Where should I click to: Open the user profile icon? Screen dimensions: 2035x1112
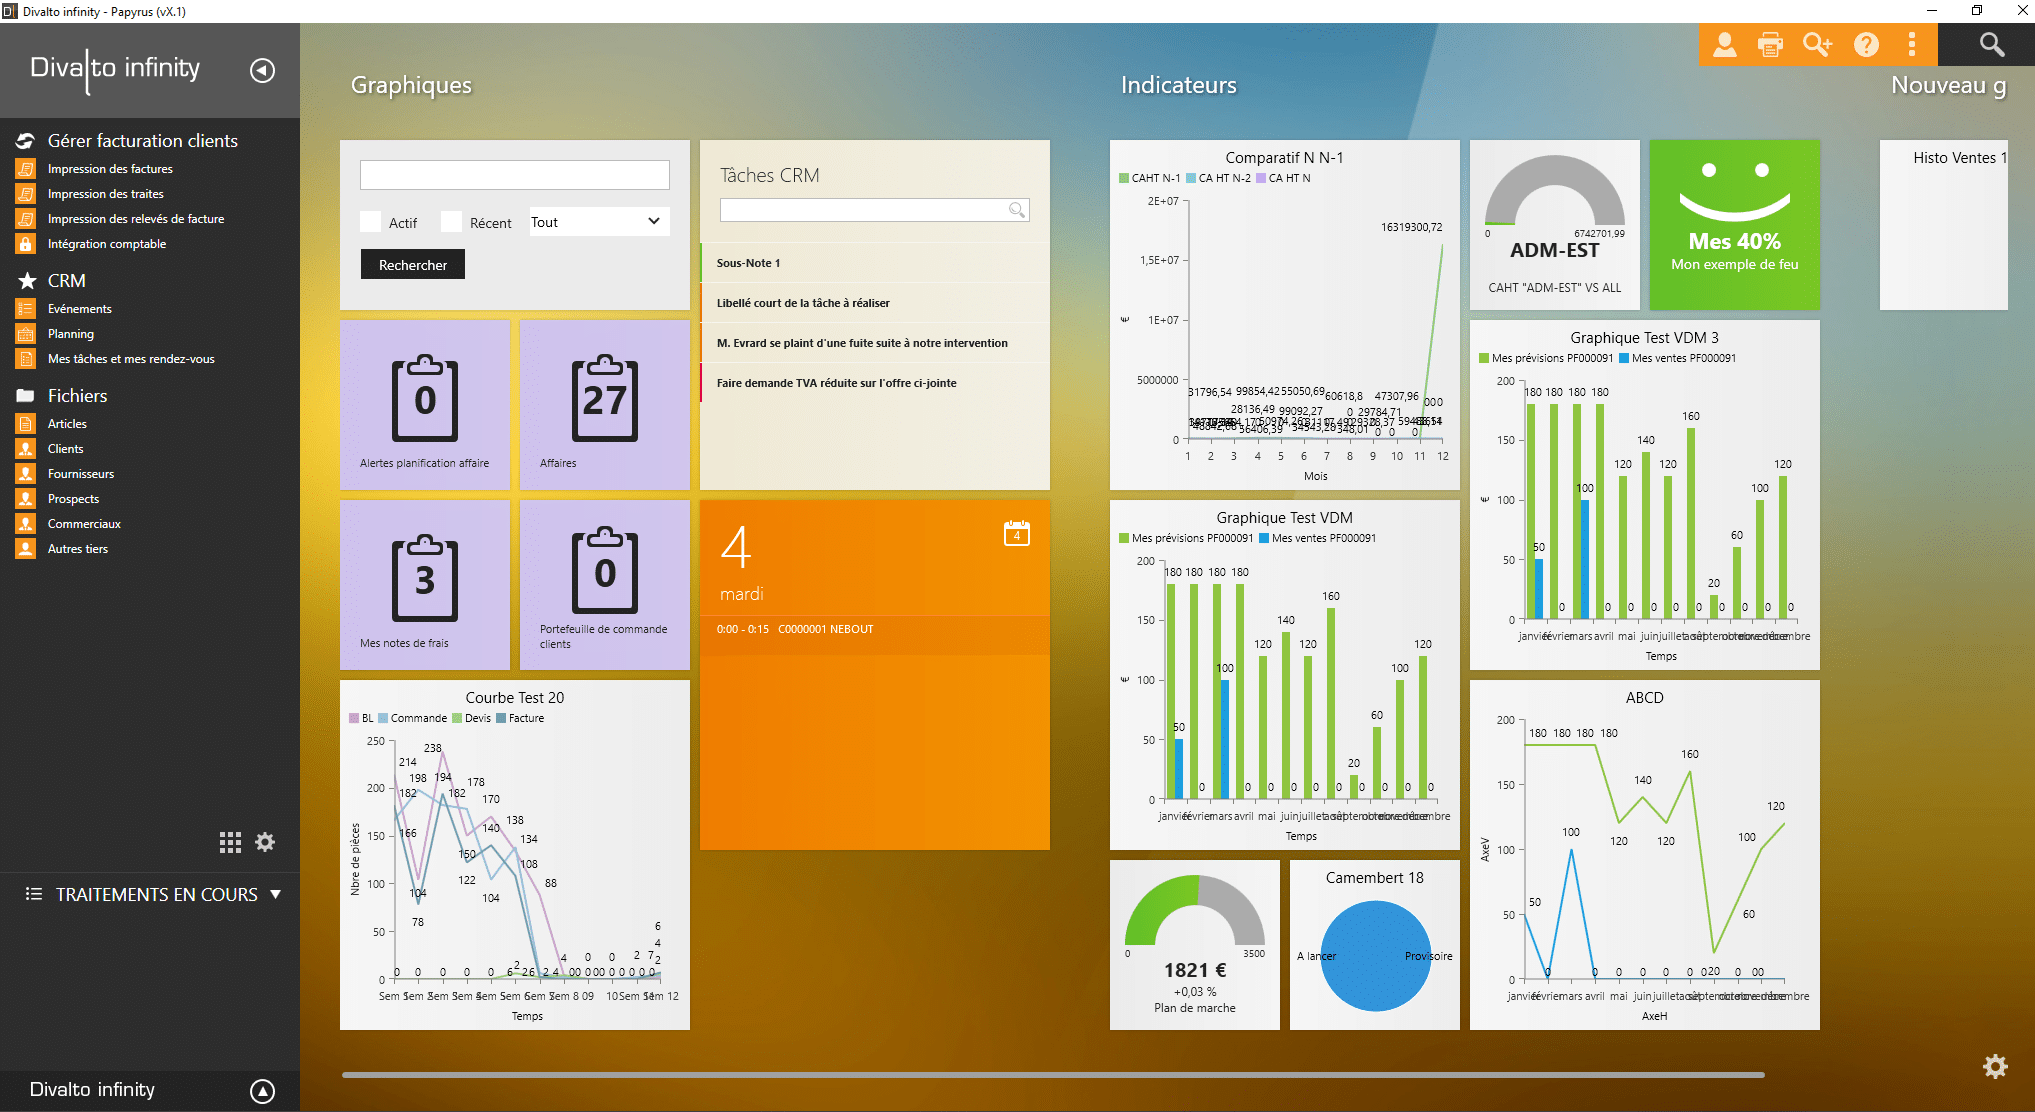(x=1724, y=45)
